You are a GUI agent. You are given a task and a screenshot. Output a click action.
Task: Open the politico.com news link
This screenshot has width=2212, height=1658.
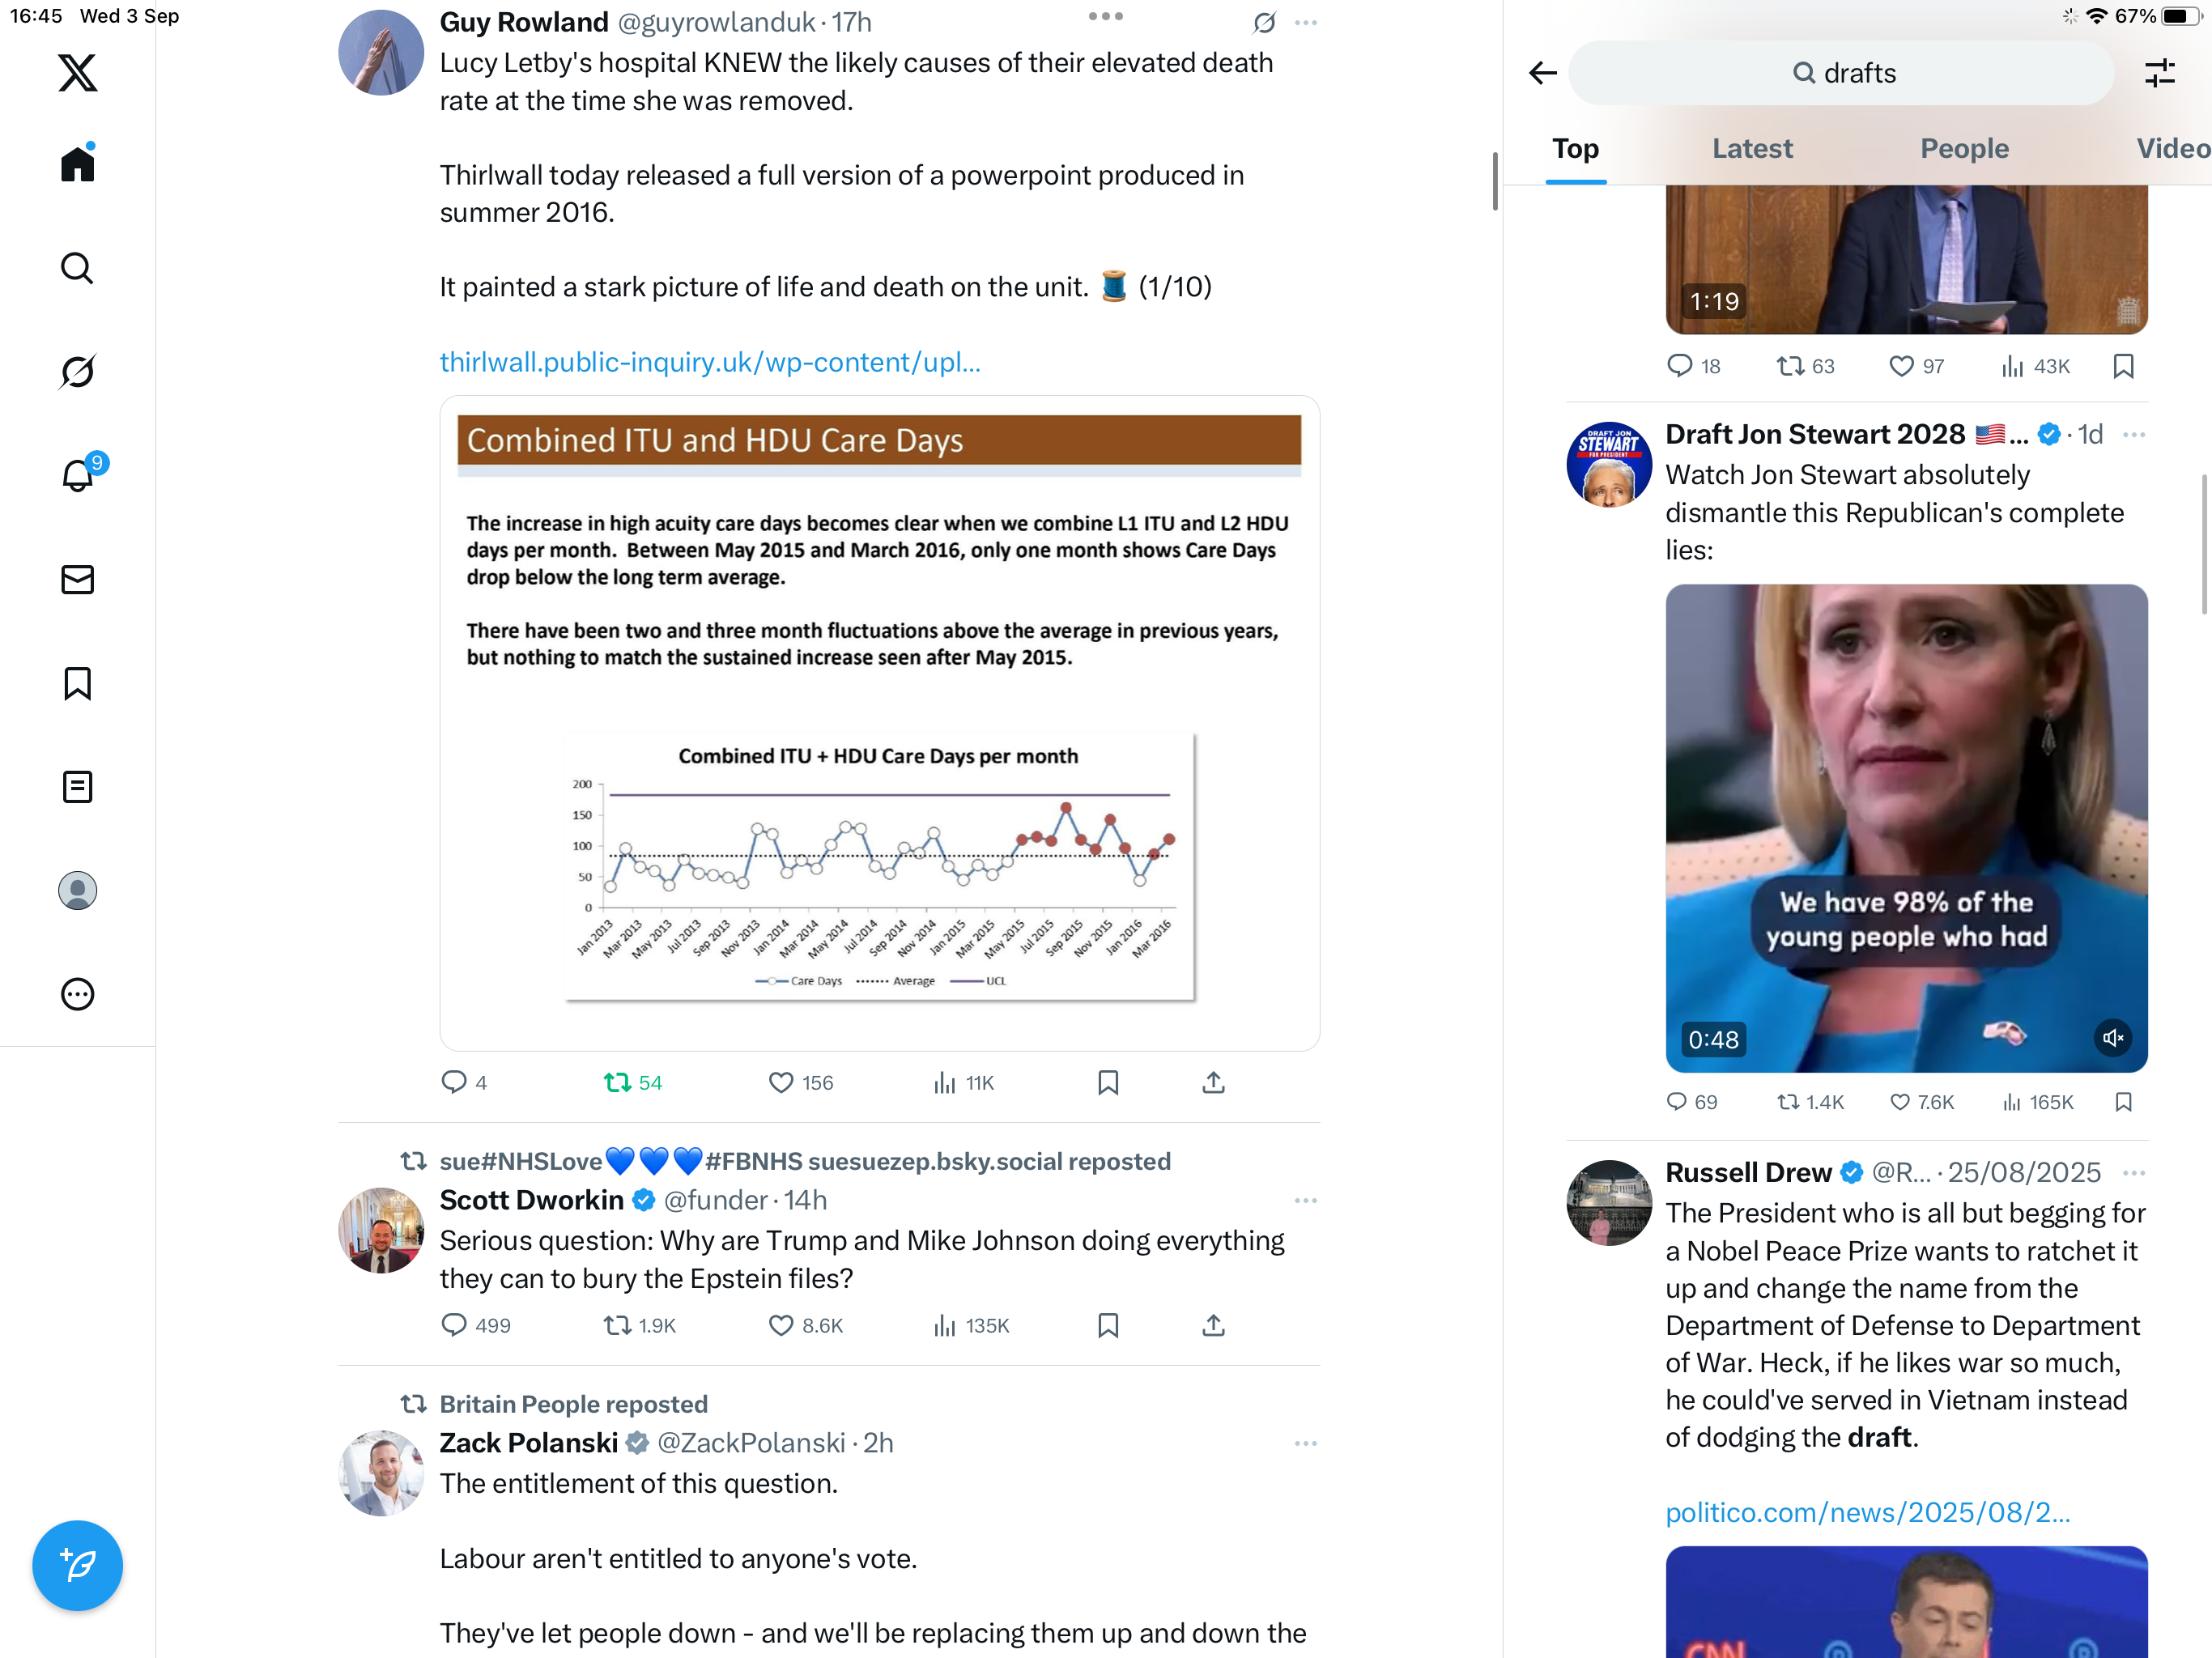point(1867,1511)
